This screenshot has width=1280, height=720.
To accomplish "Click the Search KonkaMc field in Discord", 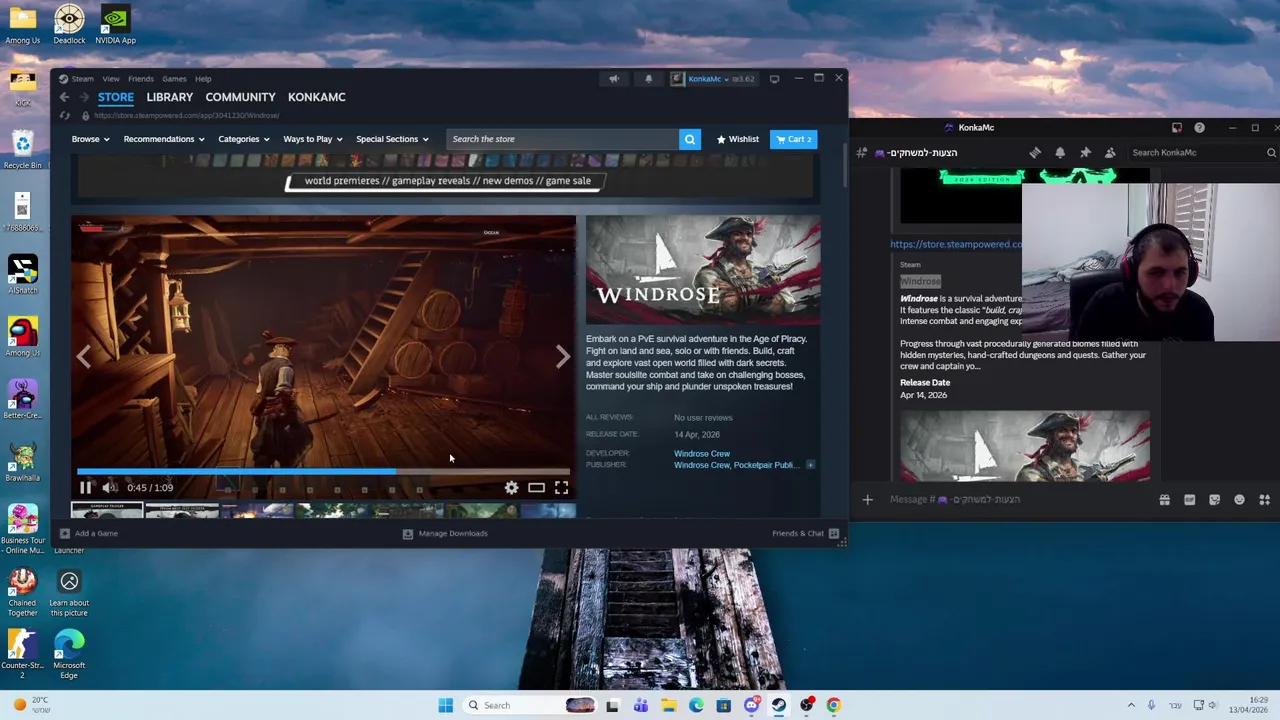I will [x=1203, y=153].
